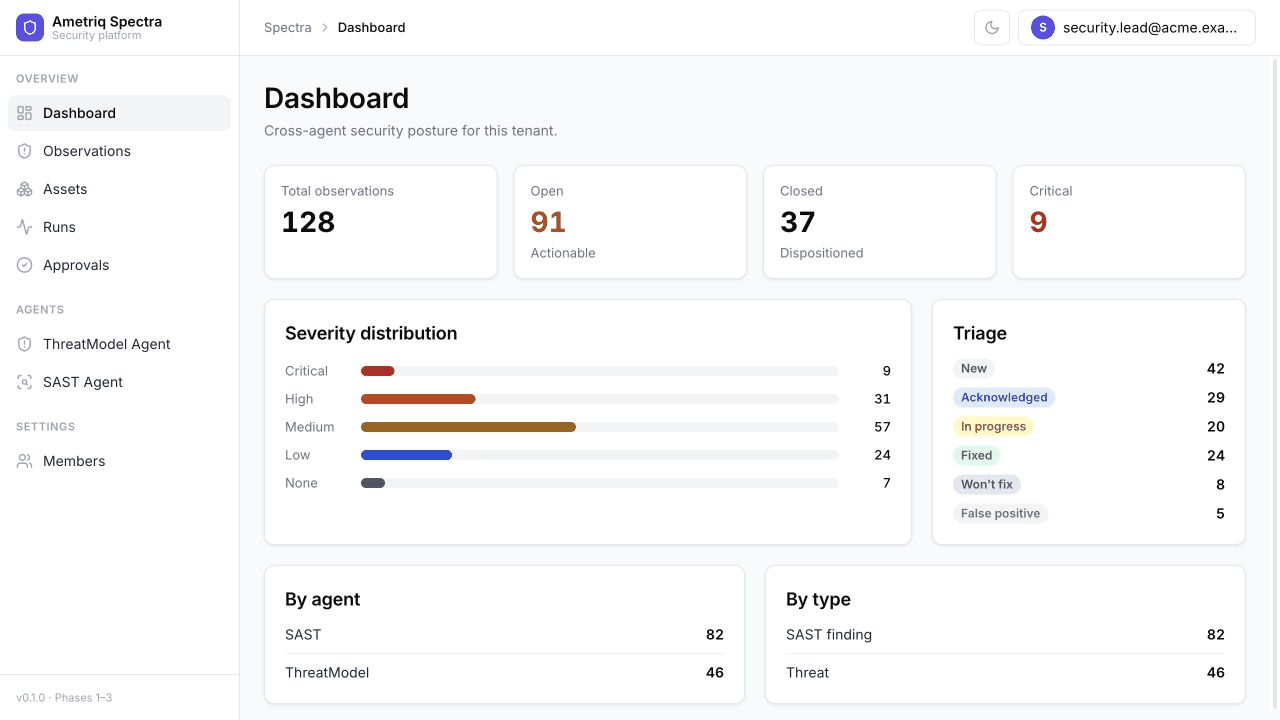Click the user avatar circle with S

(1043, 28)
